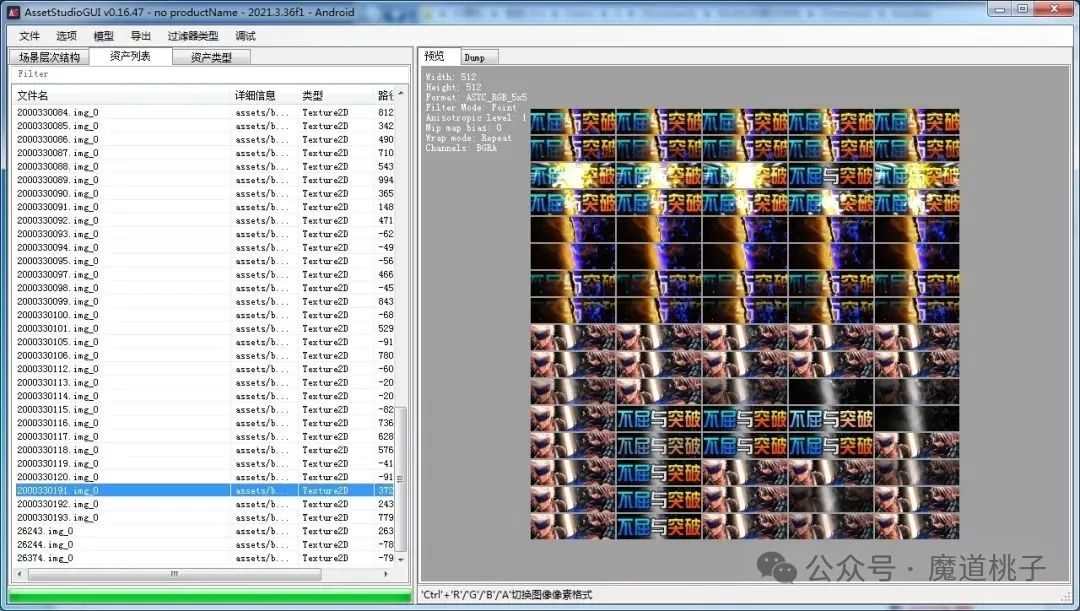
Task: Select row 2000330097.img_0
Action: pyautogui.click(x=205, y=274)
